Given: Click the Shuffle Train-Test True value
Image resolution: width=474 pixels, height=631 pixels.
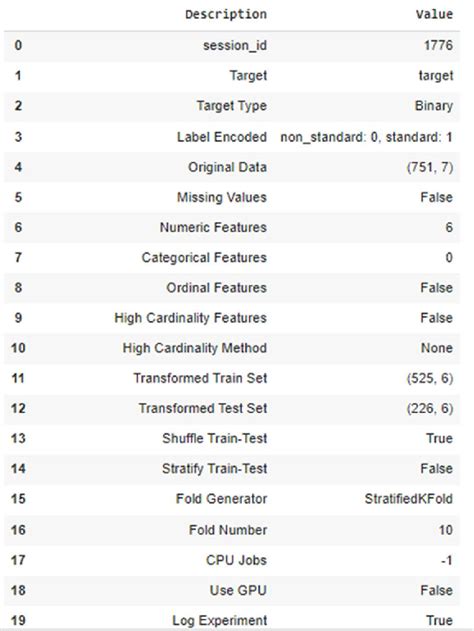Looking at the screenshot, I should point(439,438).
